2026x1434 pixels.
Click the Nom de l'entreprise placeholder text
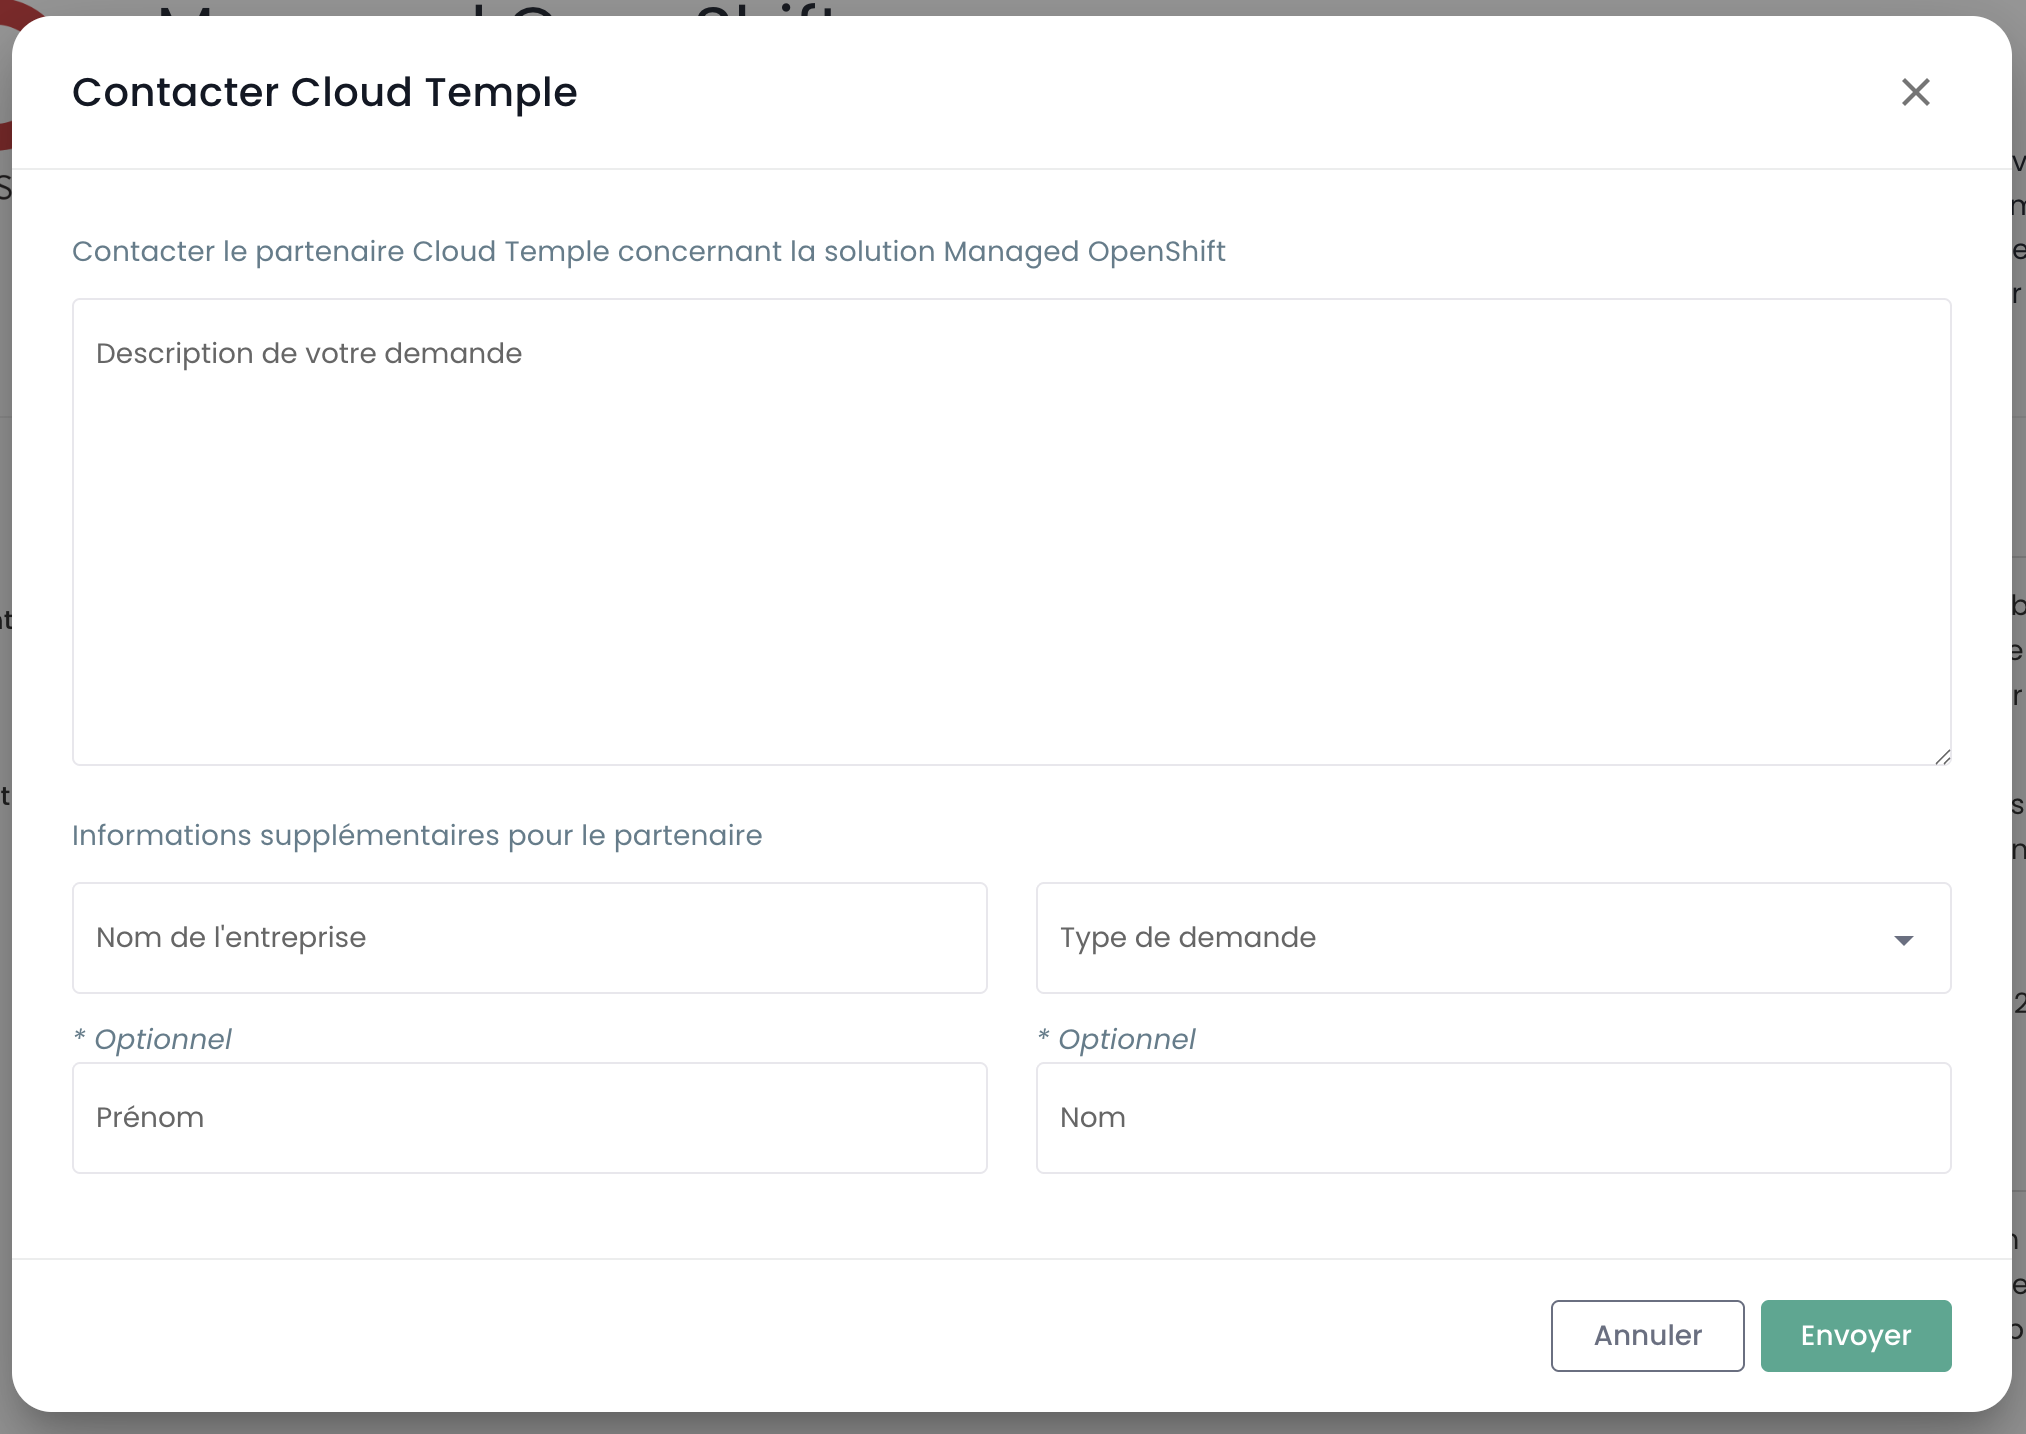pyautogui.click(x=231, y=938)
